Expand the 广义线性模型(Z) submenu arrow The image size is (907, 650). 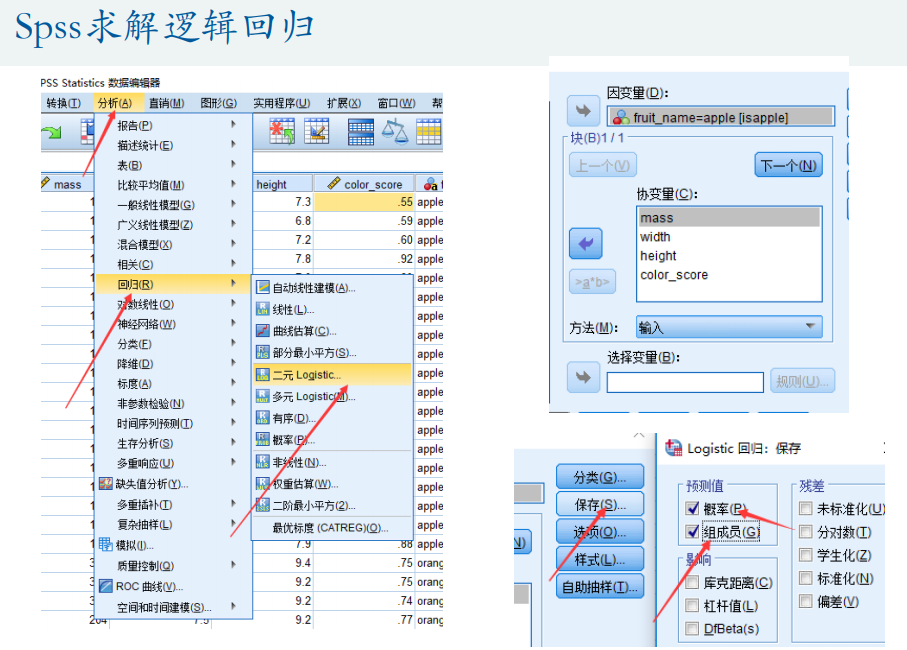(233, 223)
